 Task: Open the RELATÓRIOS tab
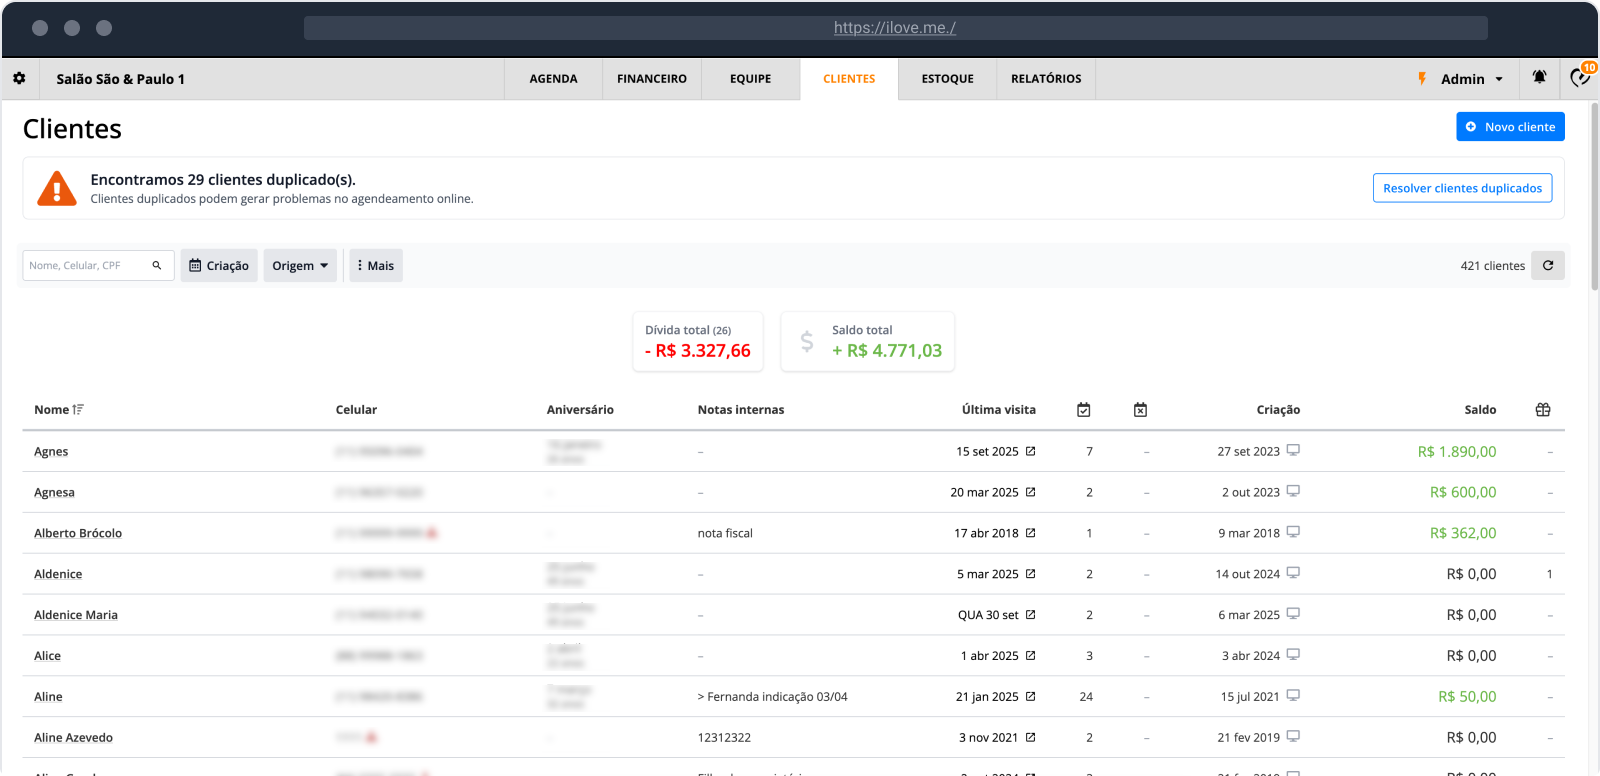pyautogui.click(x=1046, y=79)
